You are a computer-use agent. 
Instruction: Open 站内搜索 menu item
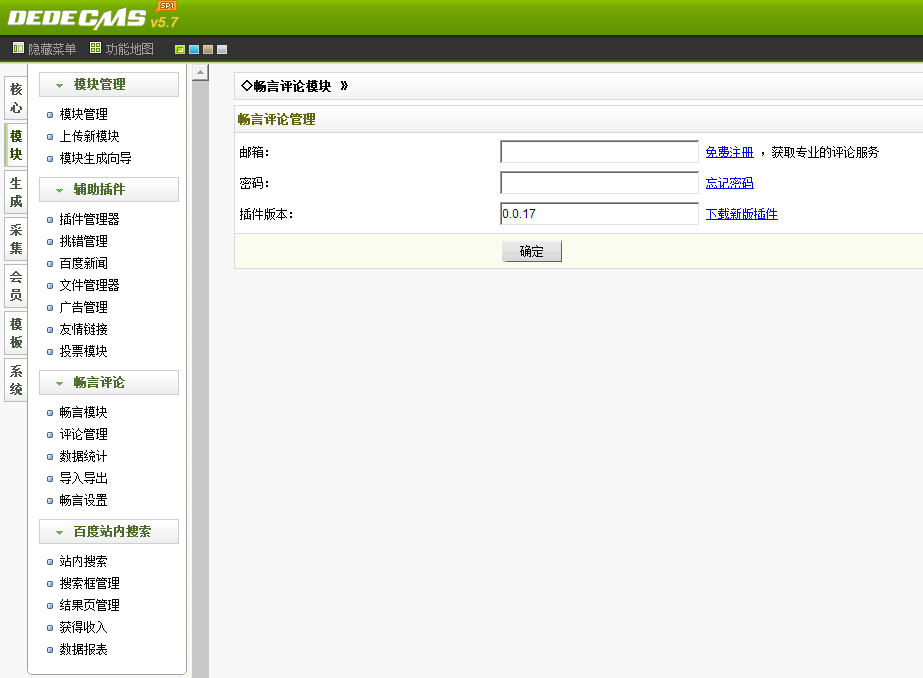(x=84, y=561)
